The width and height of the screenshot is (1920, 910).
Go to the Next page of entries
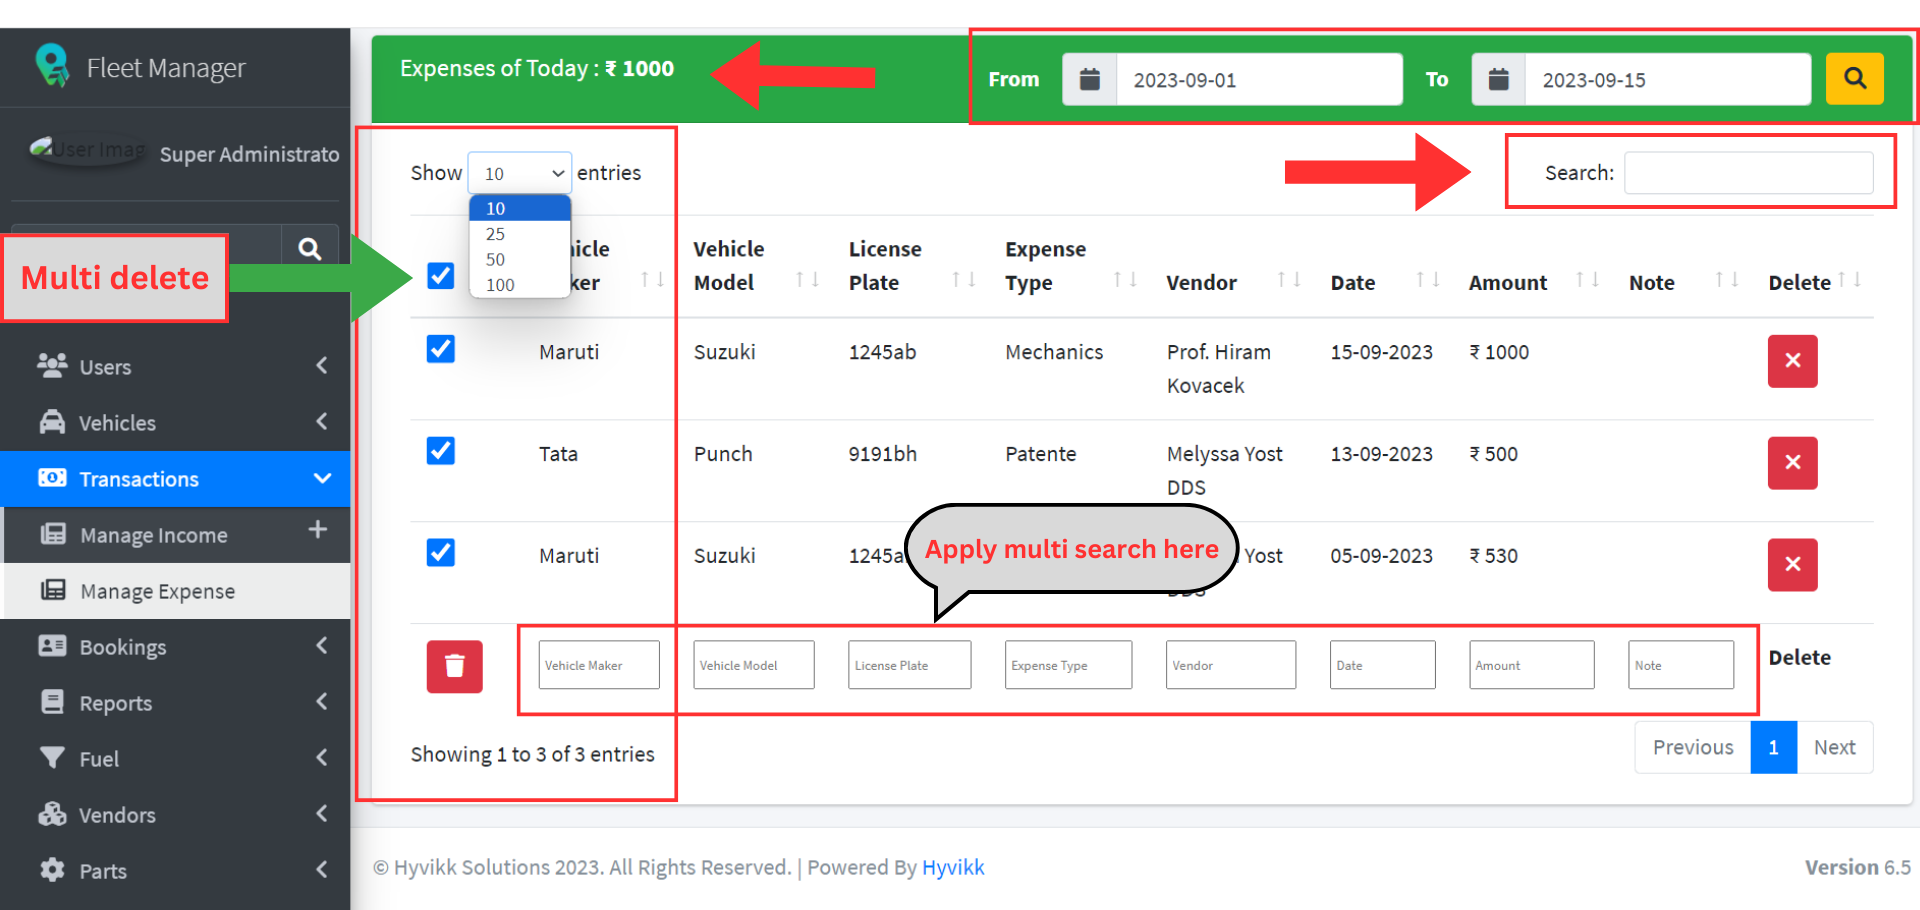pos(1834,747)
